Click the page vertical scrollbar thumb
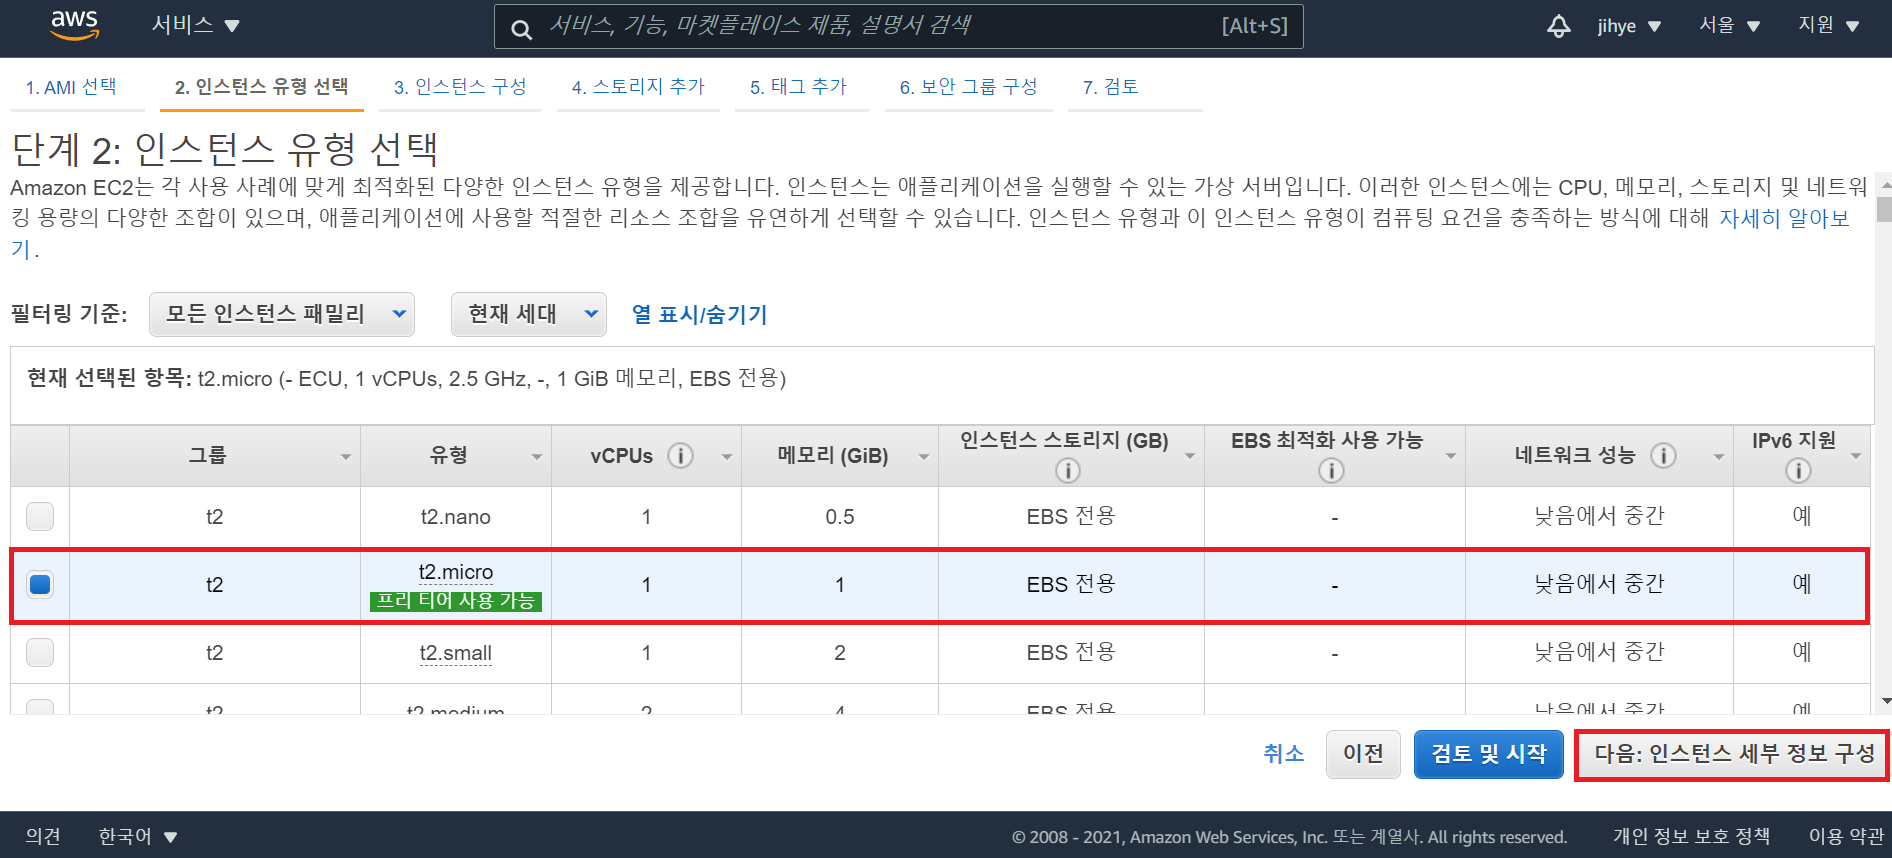The width and height of the screenshot is (1892, 858). pos(1884,209)
